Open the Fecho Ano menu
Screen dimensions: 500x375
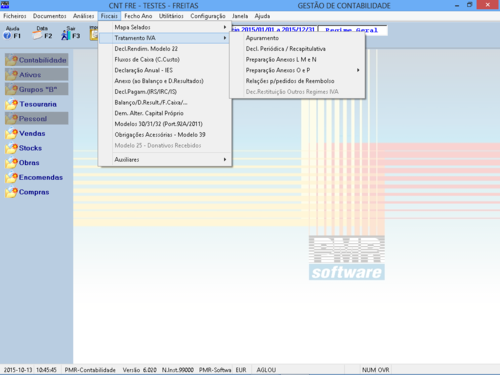coord(138,16)
